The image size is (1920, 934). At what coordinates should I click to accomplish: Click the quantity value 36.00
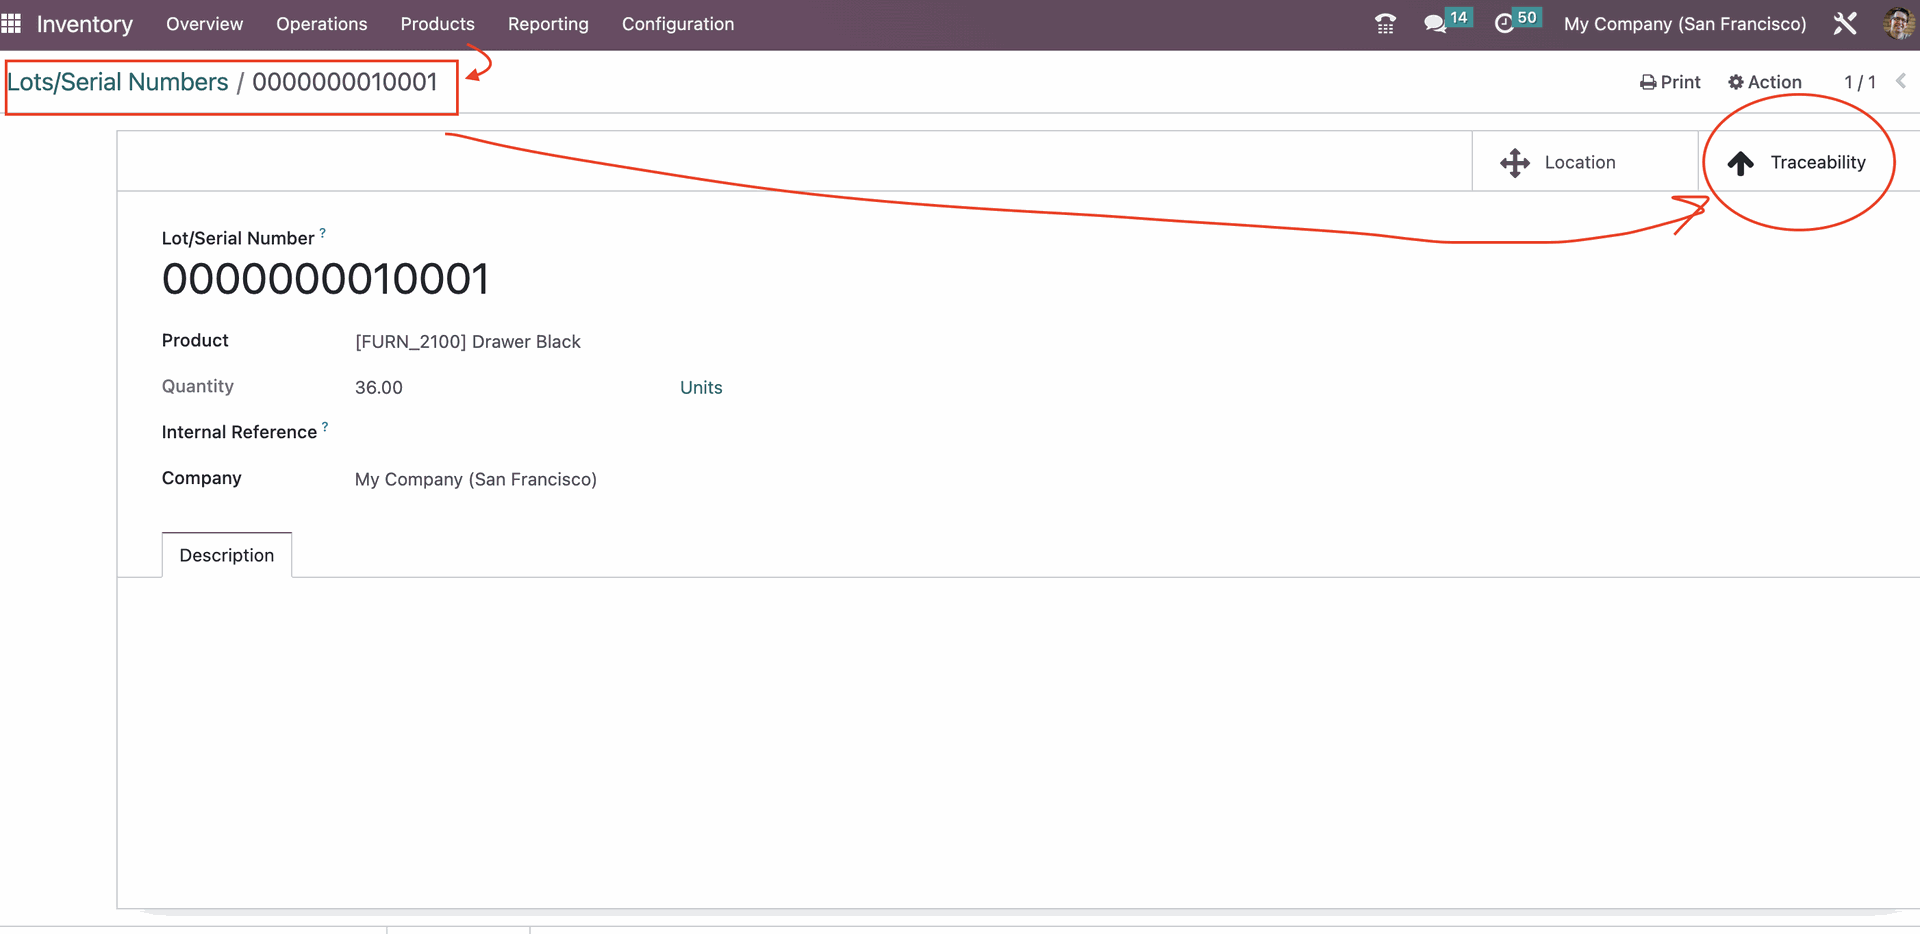point(379,388)
